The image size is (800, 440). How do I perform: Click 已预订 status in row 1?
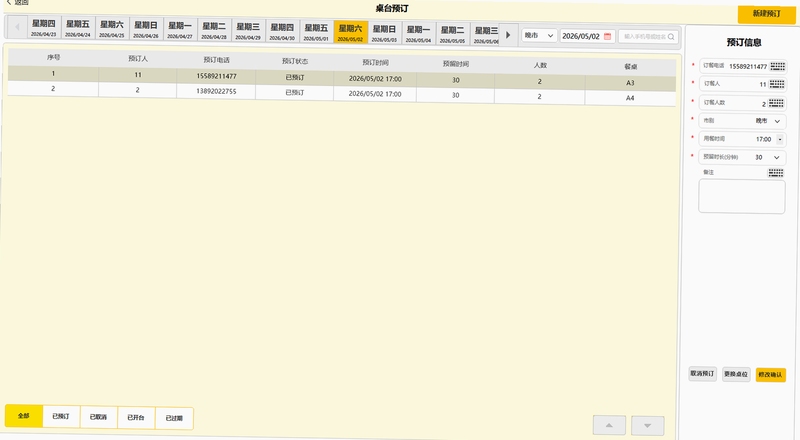(295, 78)
